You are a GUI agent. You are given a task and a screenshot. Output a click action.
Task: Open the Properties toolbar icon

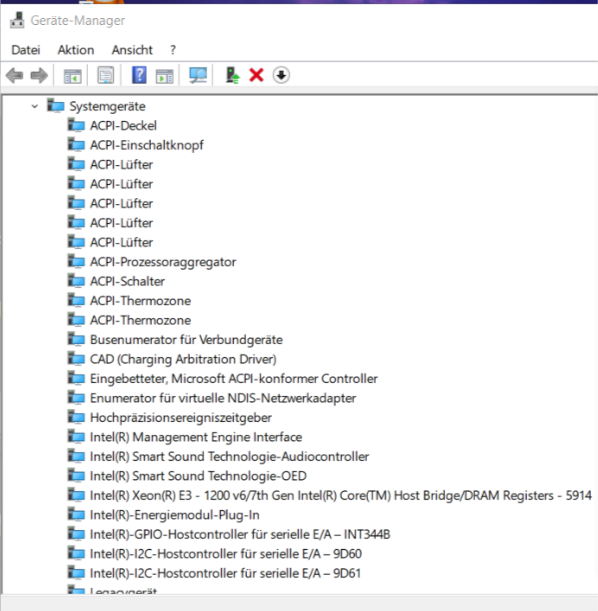pos(106,75)
